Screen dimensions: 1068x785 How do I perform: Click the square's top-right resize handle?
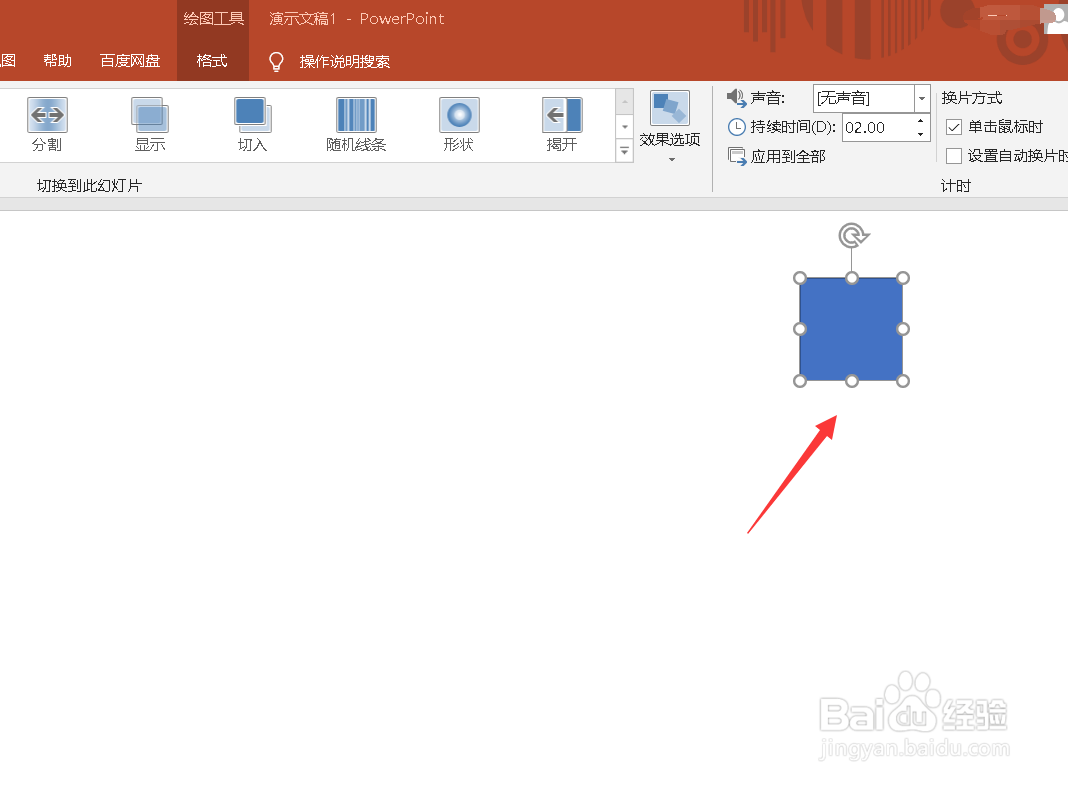(x=903, y=278)
